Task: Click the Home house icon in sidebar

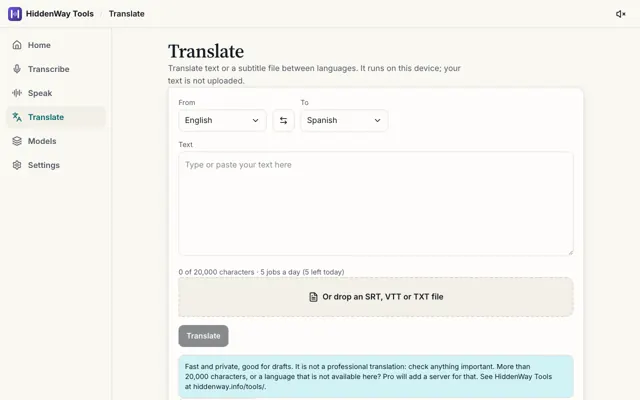Action: [x=17, y=45]
